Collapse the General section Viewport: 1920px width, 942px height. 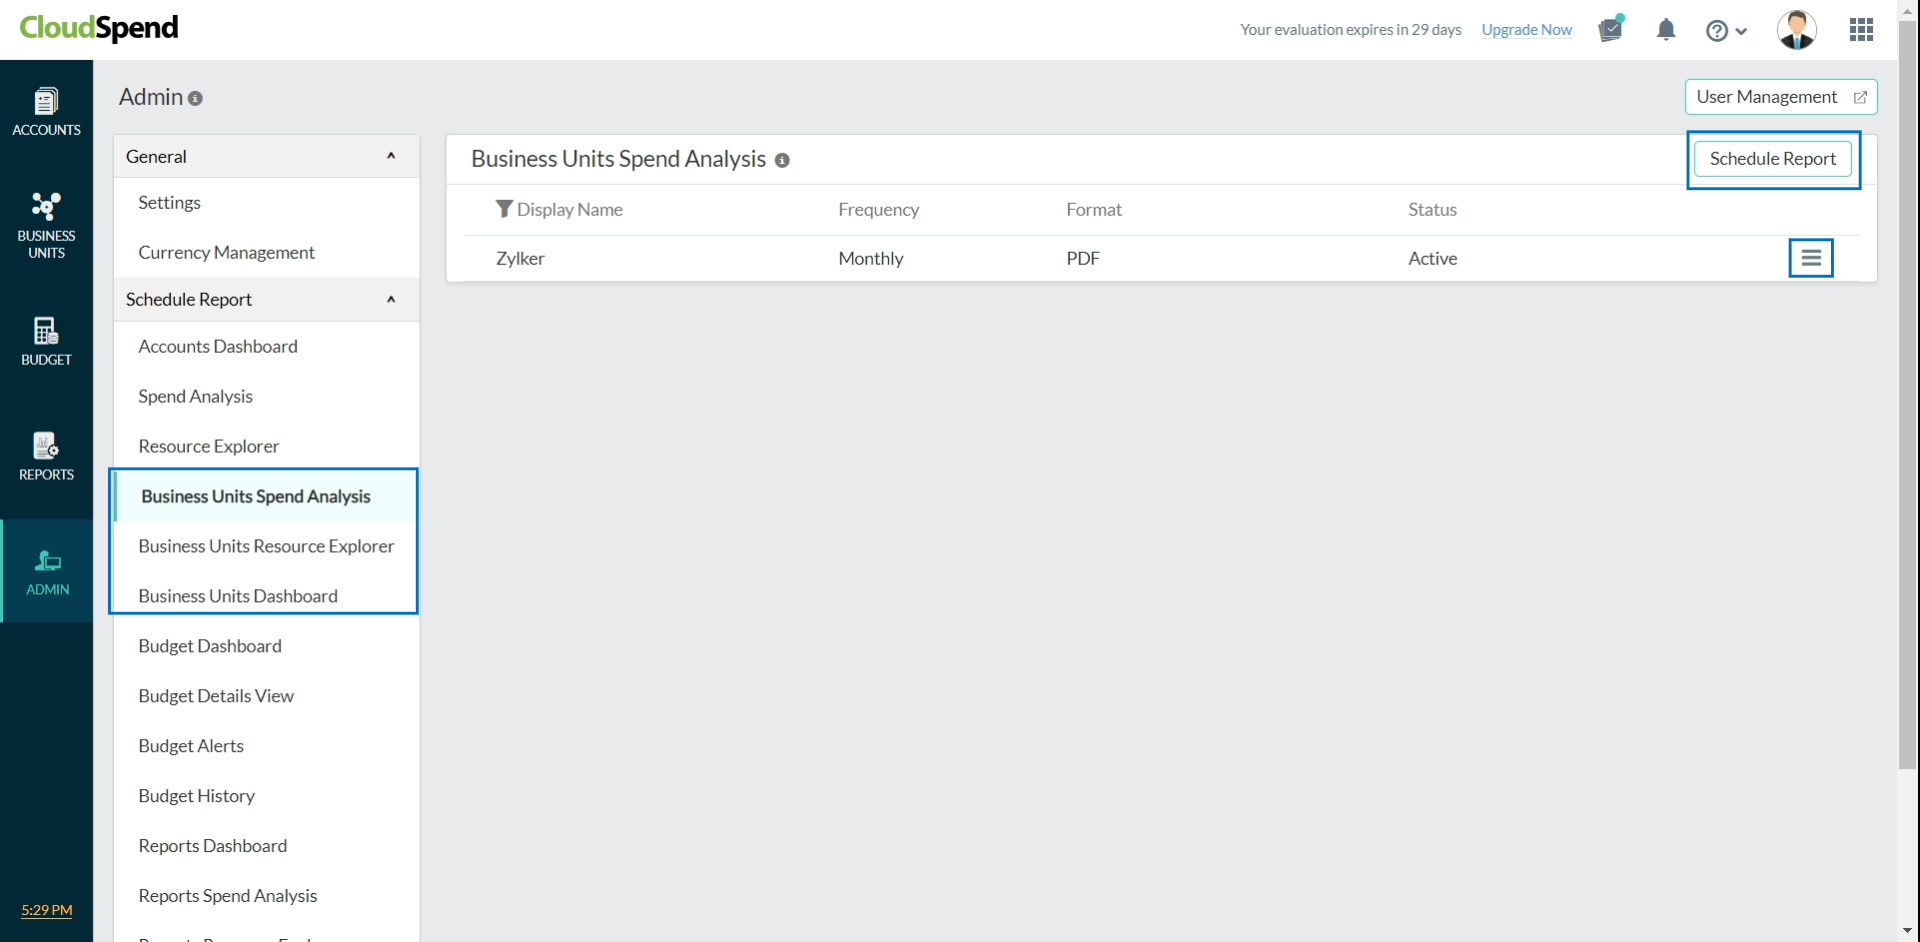pos(390,155)
